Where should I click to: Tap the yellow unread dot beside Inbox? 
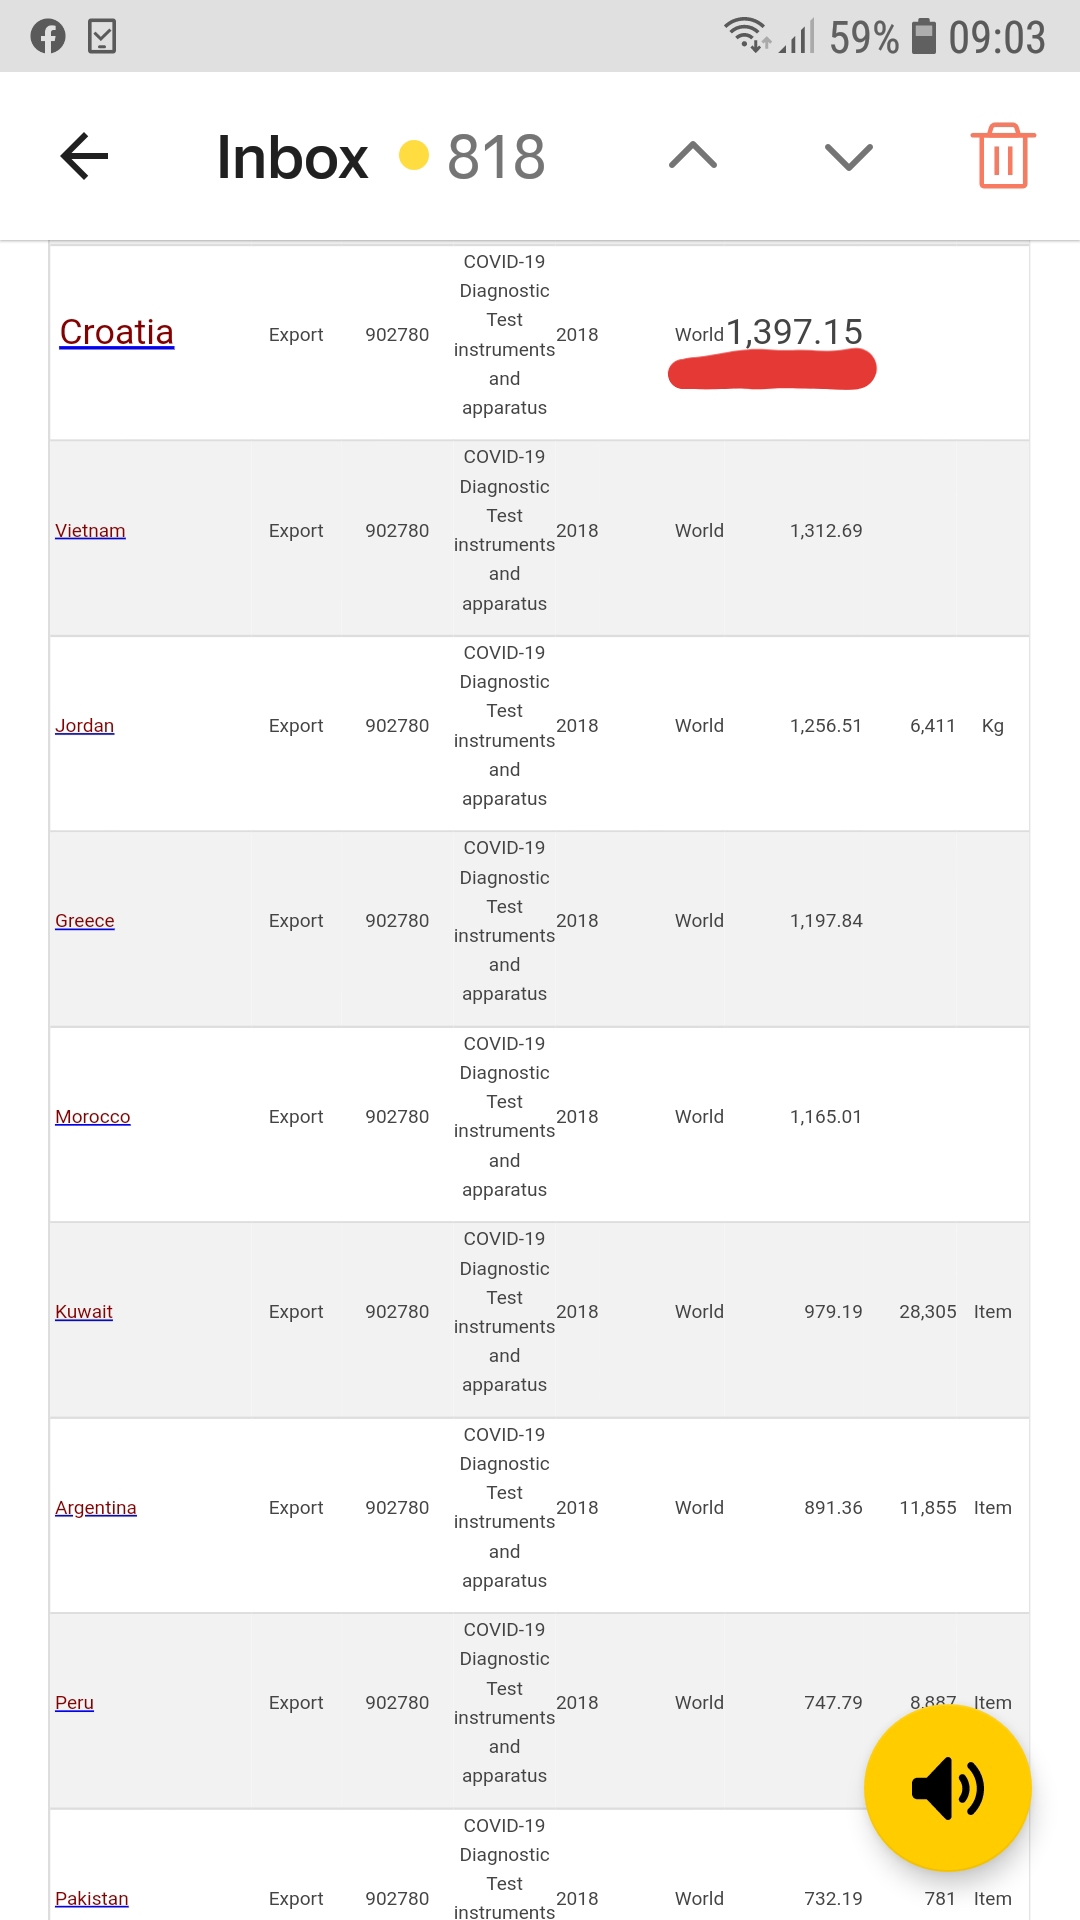click(413, 156)
